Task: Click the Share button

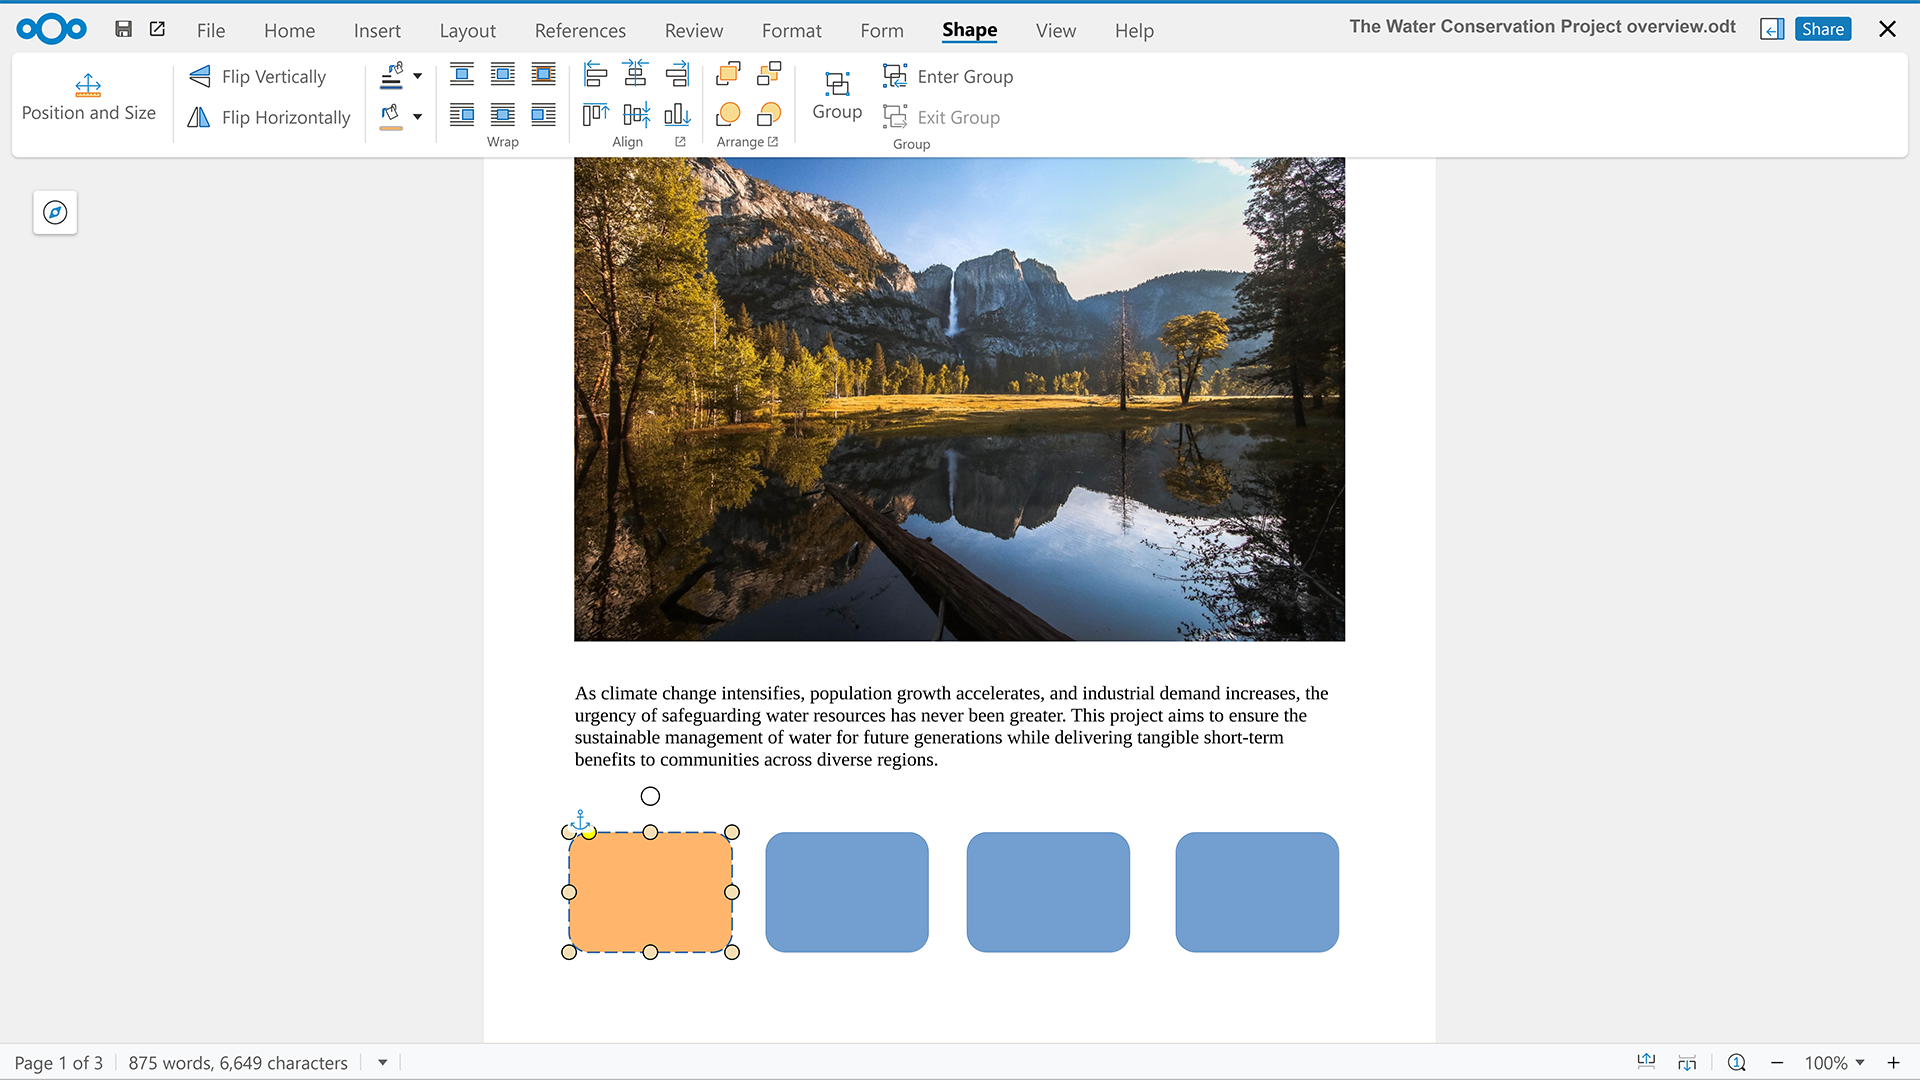Action: click(1822, 29)
